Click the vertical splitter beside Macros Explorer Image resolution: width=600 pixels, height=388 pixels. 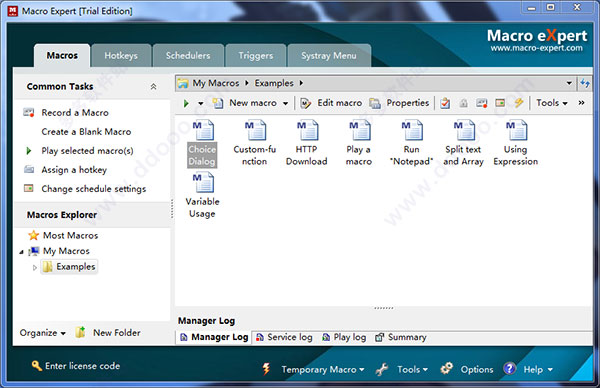point(172,209)
